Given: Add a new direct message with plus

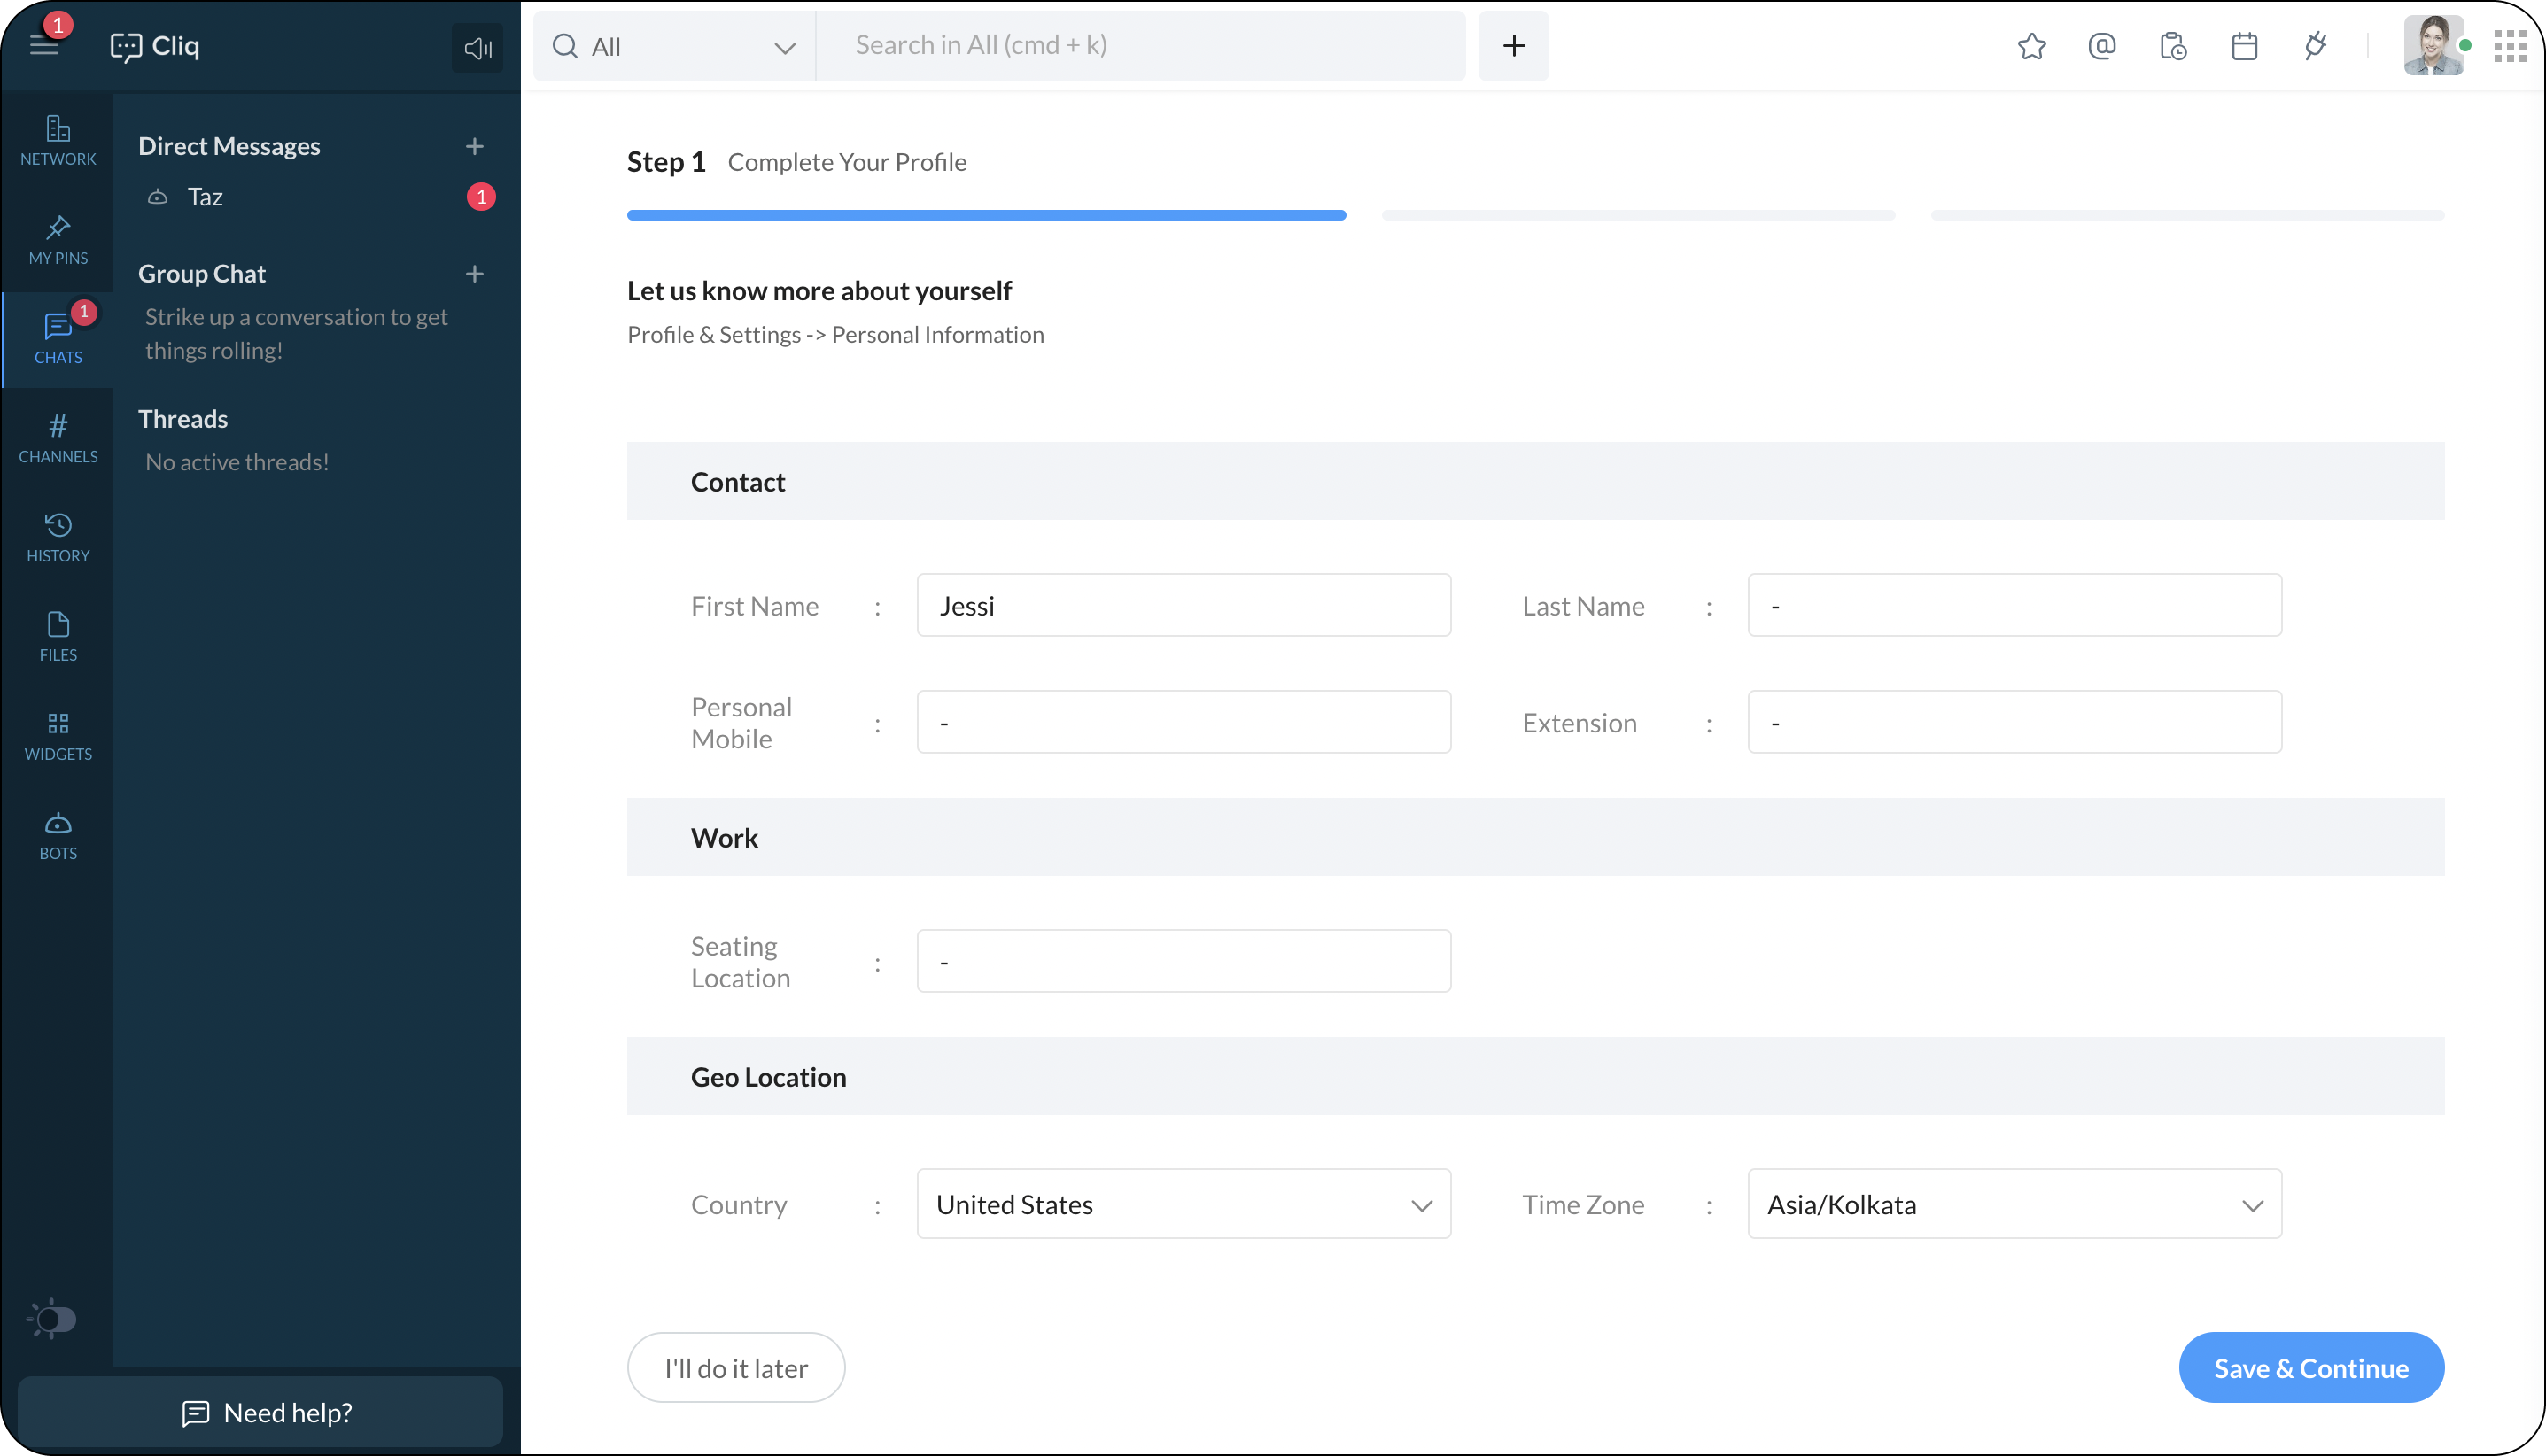Looking at the screenshot, I should pyautogui.click(x=475, y=146).
